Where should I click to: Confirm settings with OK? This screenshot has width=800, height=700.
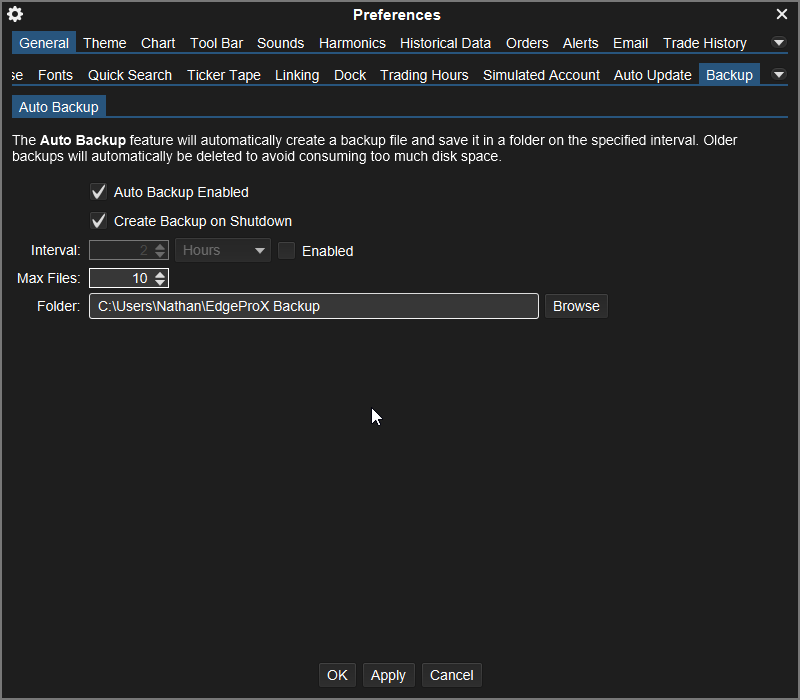[x=337, y=674]
